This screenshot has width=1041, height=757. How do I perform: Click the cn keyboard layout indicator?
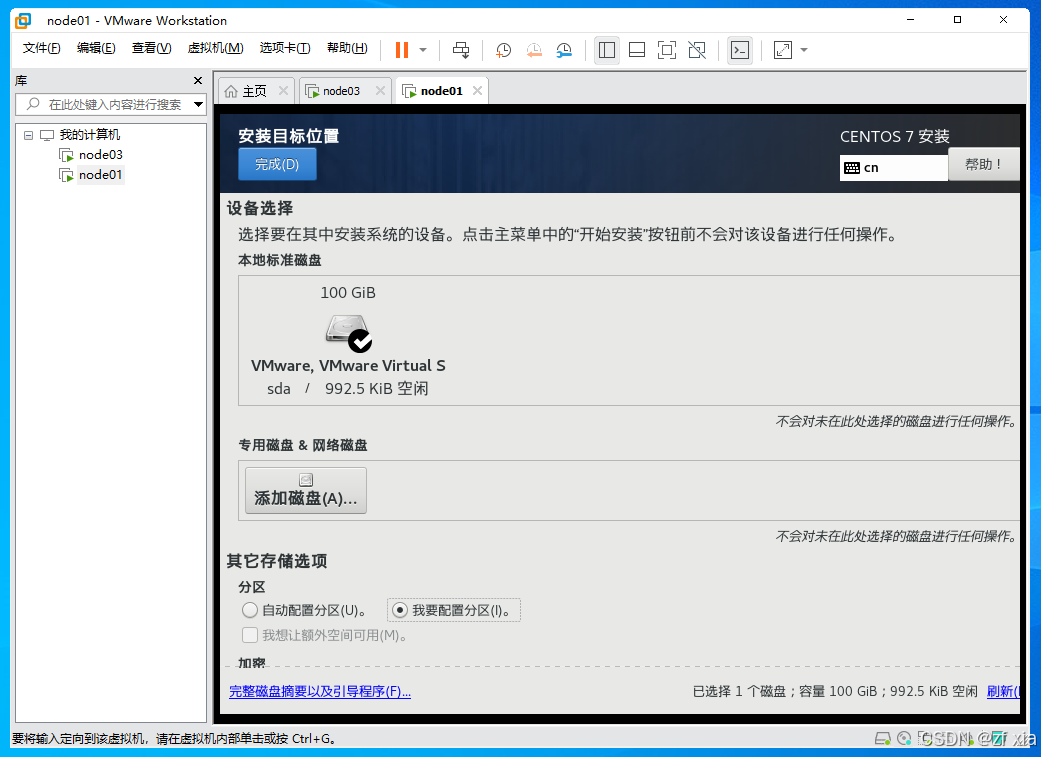(894, 168)
